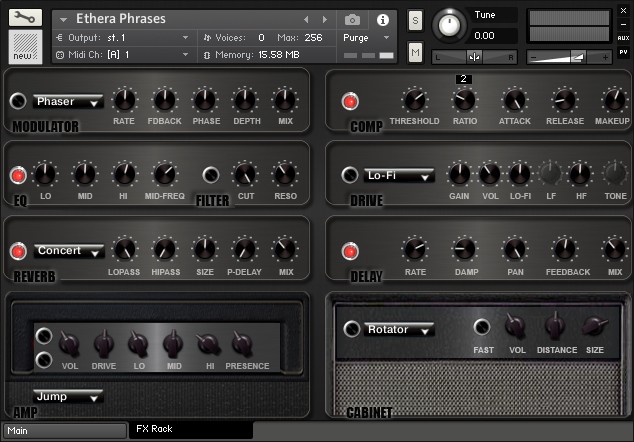Click the Modulator RATE knob
This screenshot has height=442, width=634.
point(125,100)
